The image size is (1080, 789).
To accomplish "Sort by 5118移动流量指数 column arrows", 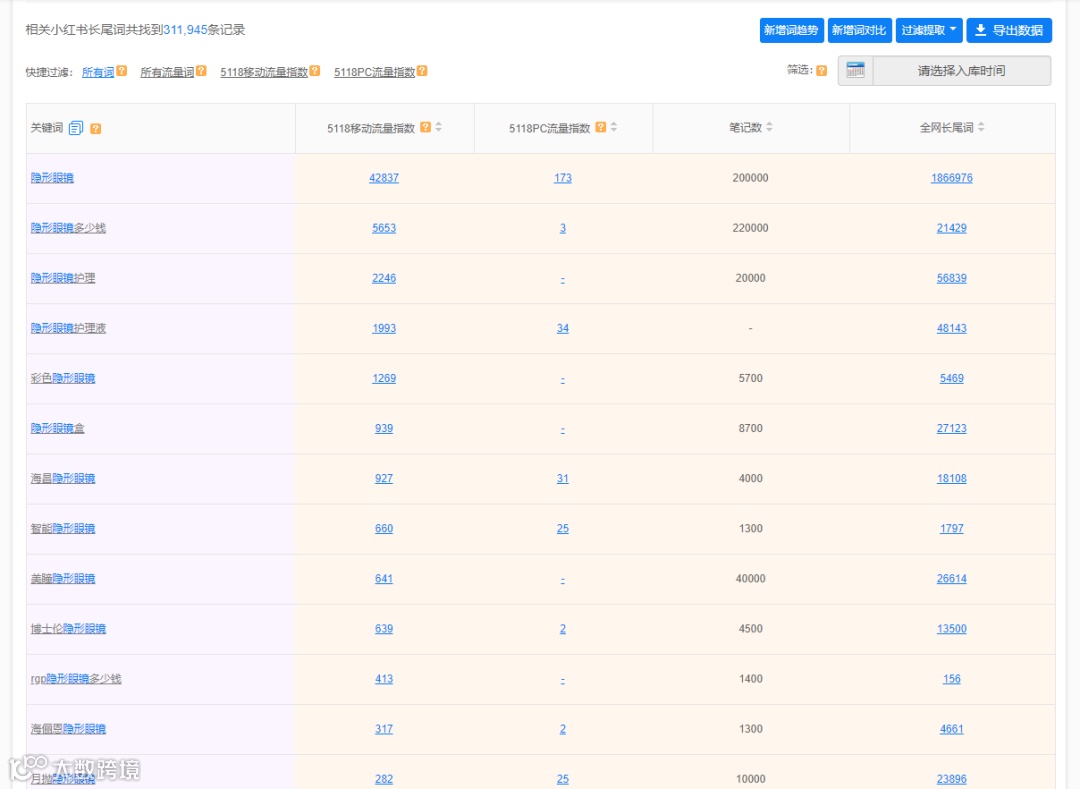I will (439, 127).
